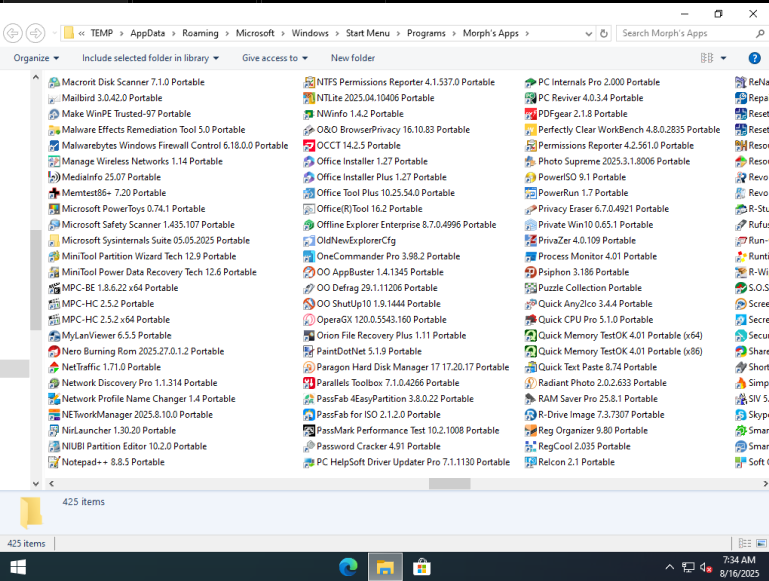The image size is (769, 581).
Task: Click the OCCT 14.2.5 Portable icon
Action: pyautogui.click(x=309, y=146)
